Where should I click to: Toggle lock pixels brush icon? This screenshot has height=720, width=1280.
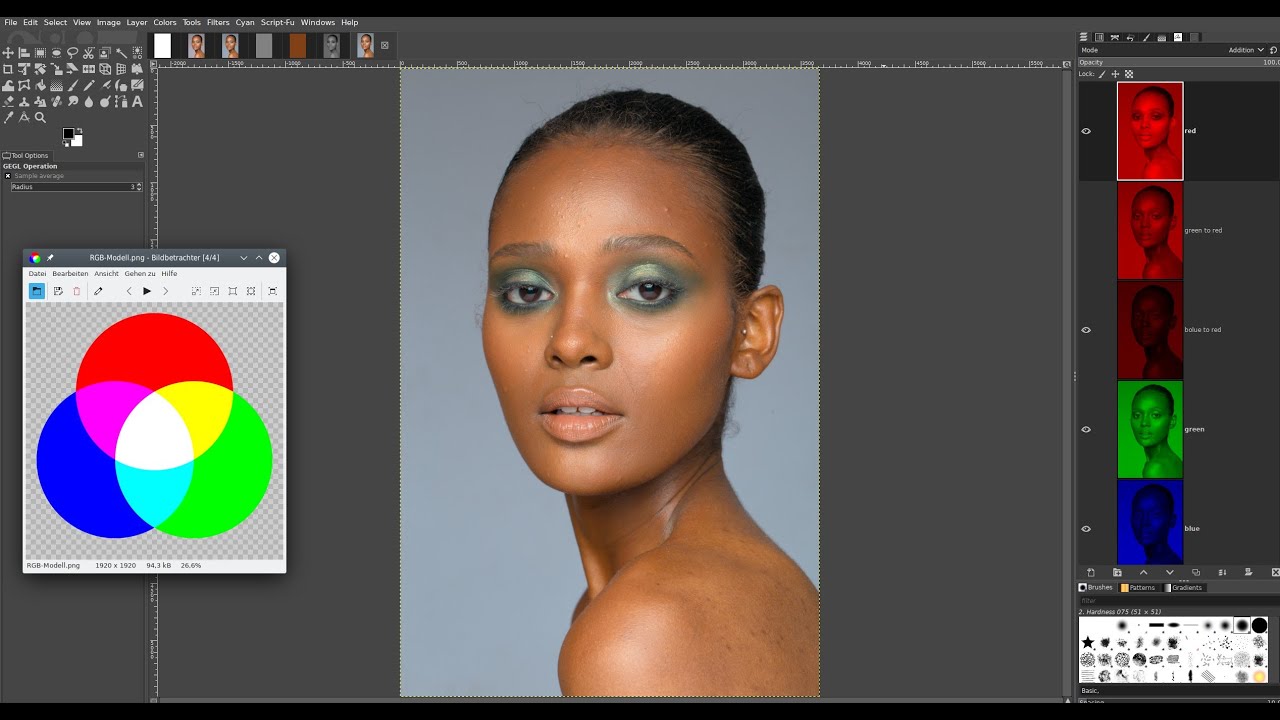click(1103, 74)
